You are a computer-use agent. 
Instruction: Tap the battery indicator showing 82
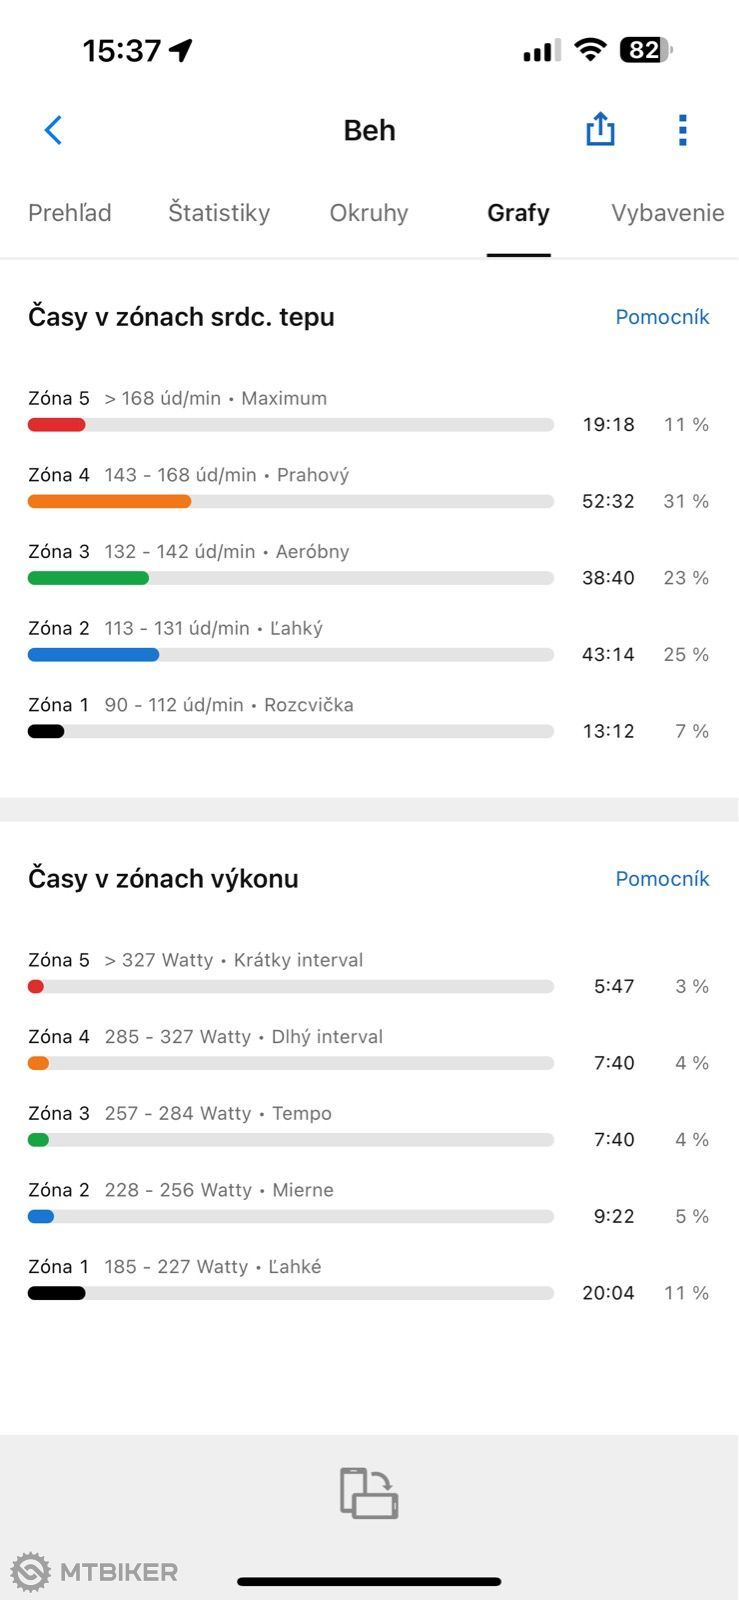[646, 50]
